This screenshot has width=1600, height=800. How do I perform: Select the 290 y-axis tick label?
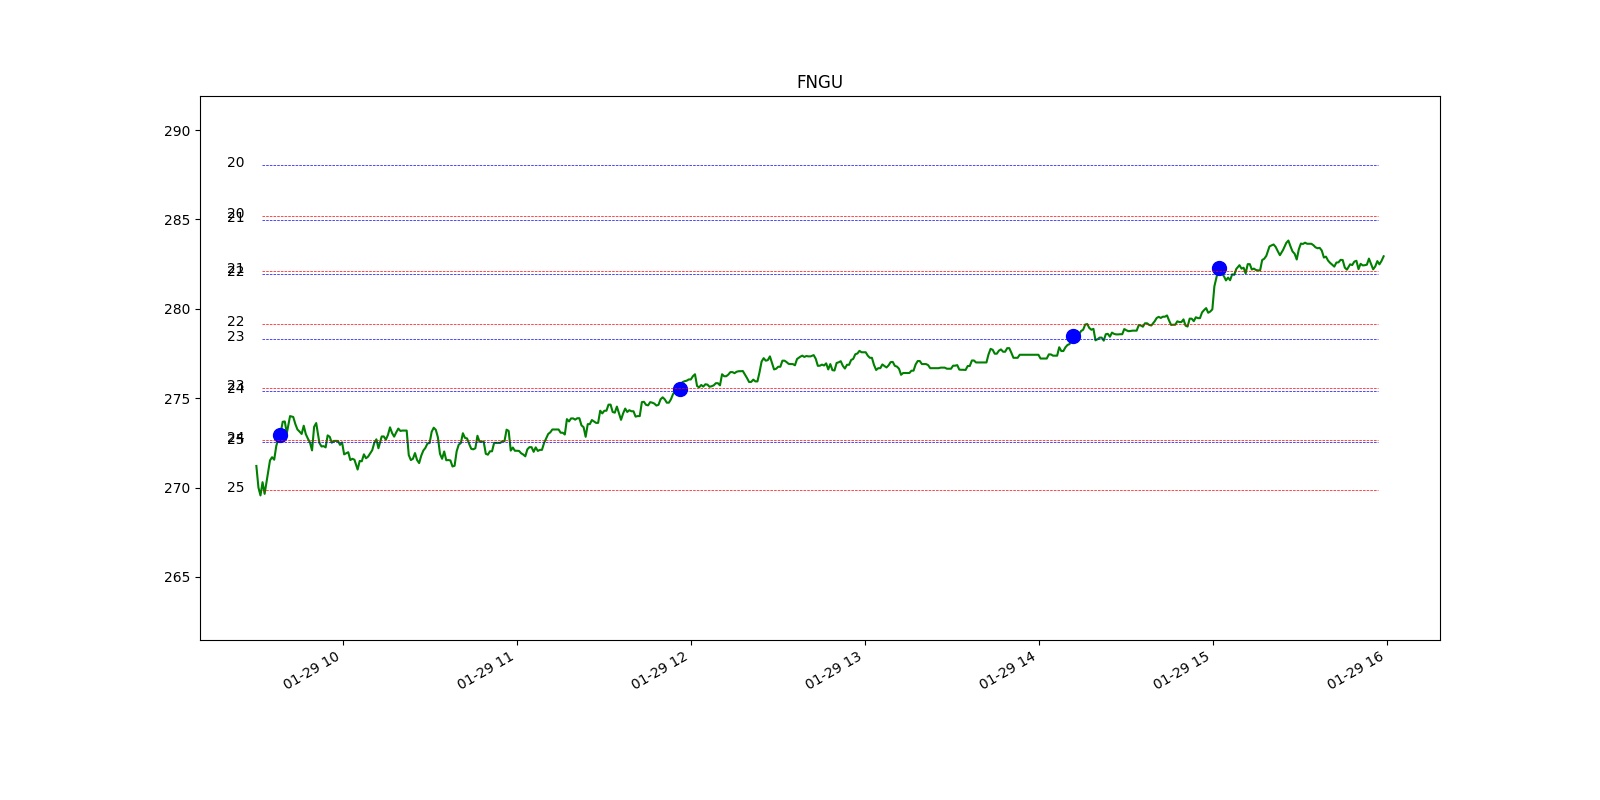[177, 131]
